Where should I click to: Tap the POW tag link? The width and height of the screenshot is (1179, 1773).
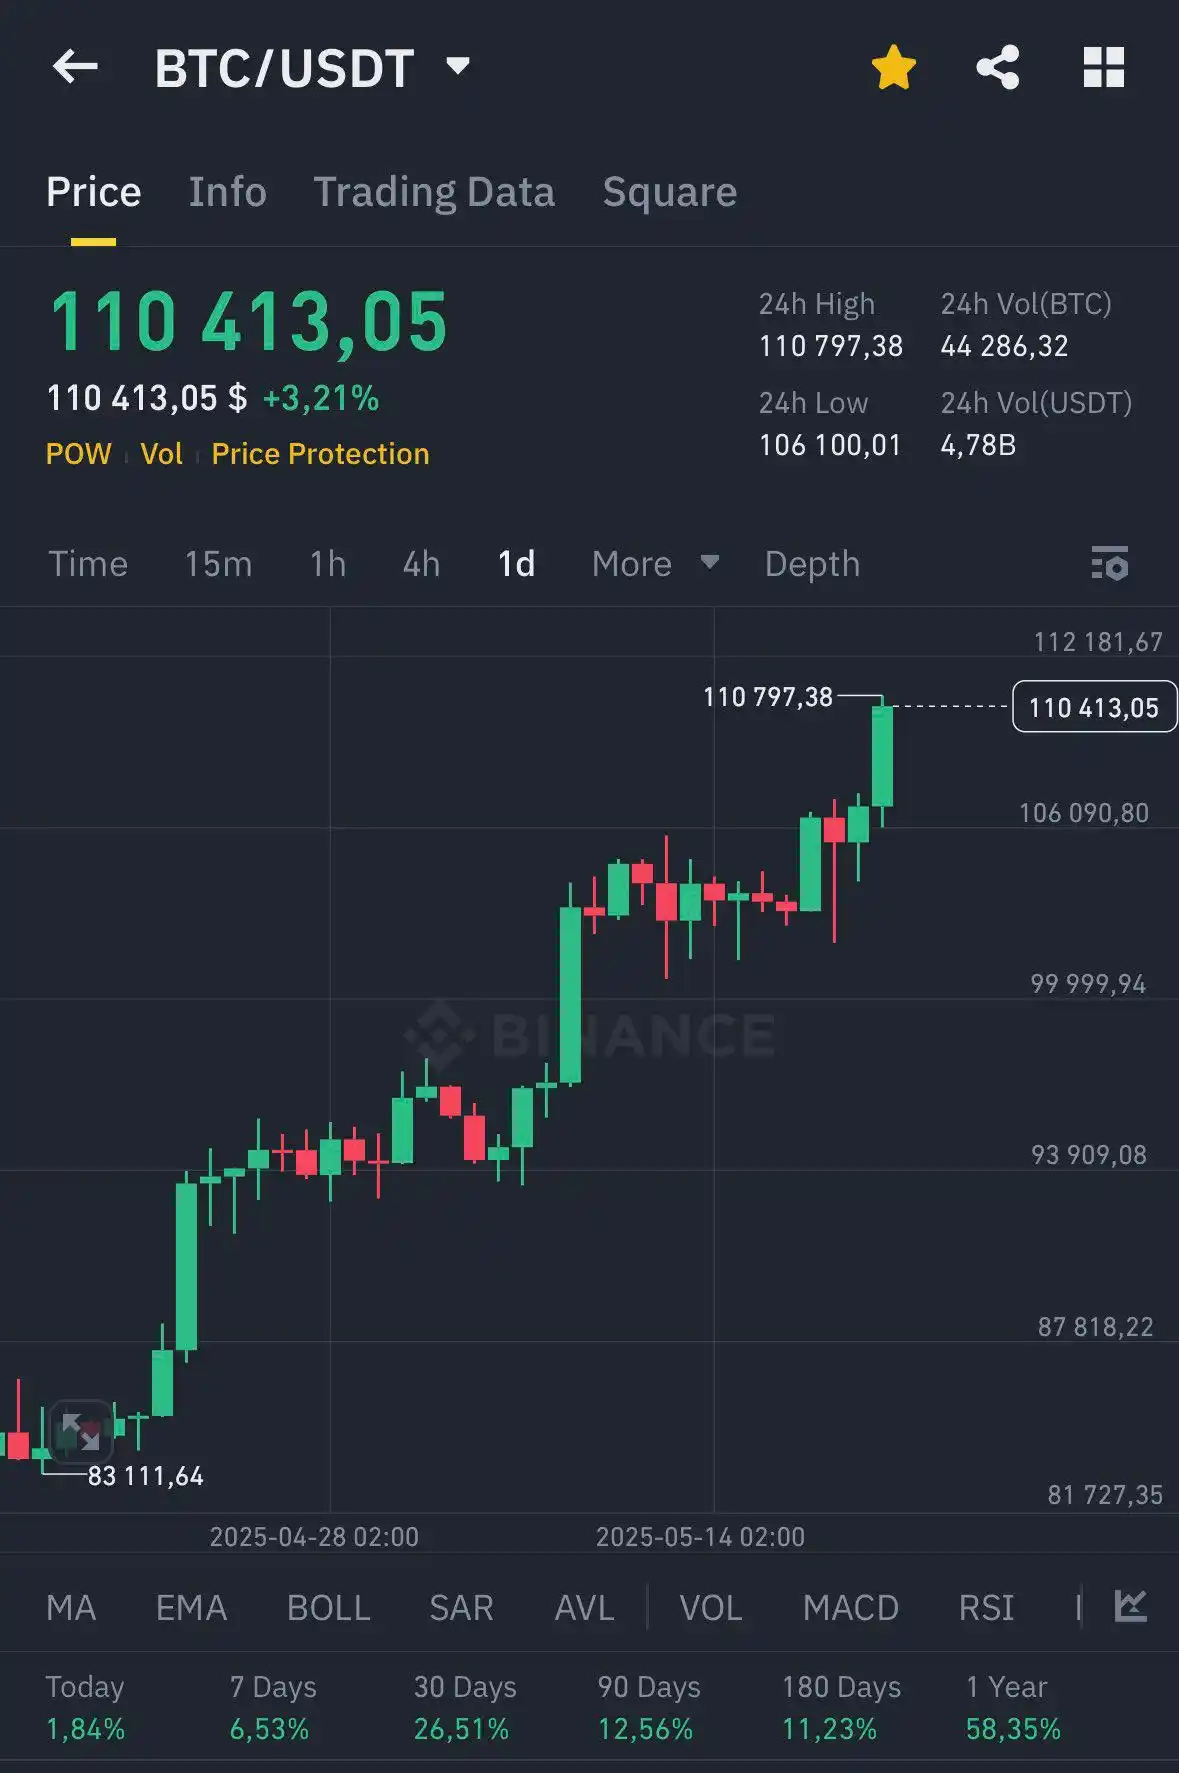click(x=78, y=454)
